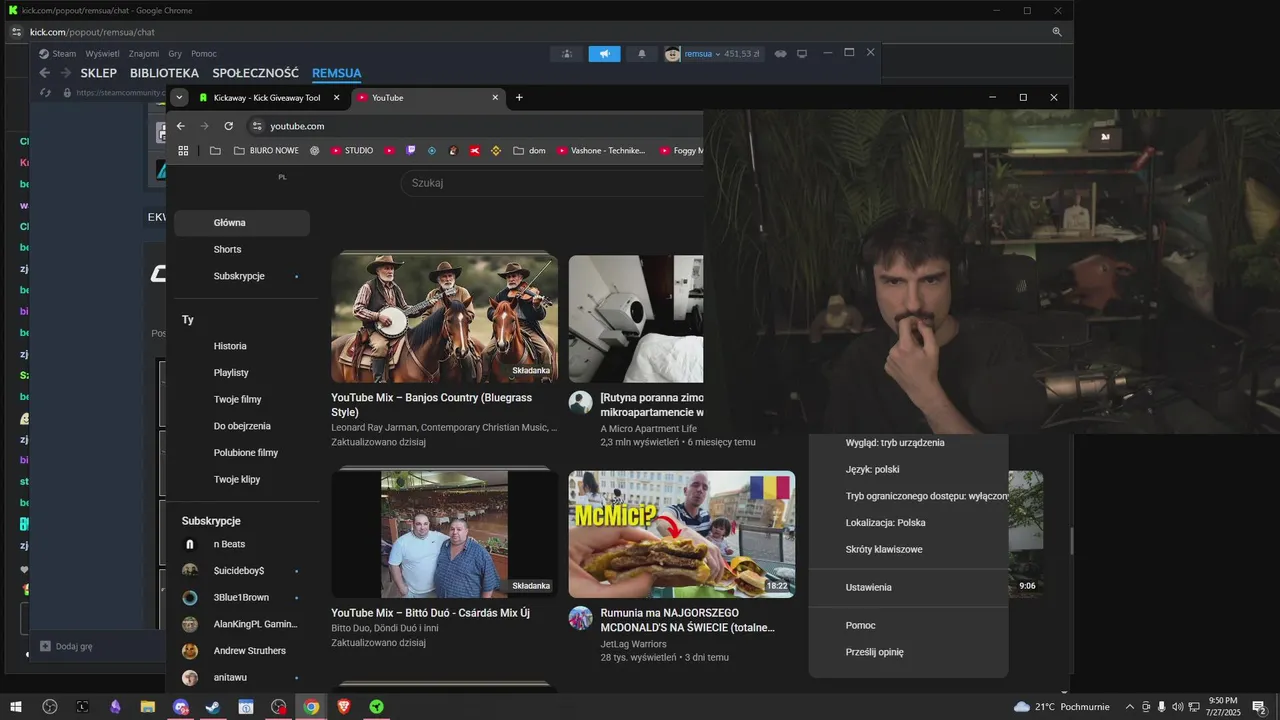Switch Steam to Big Picture monitor icon
The height and width of the screenshot is (720, 1280).
tap(802, 54)
